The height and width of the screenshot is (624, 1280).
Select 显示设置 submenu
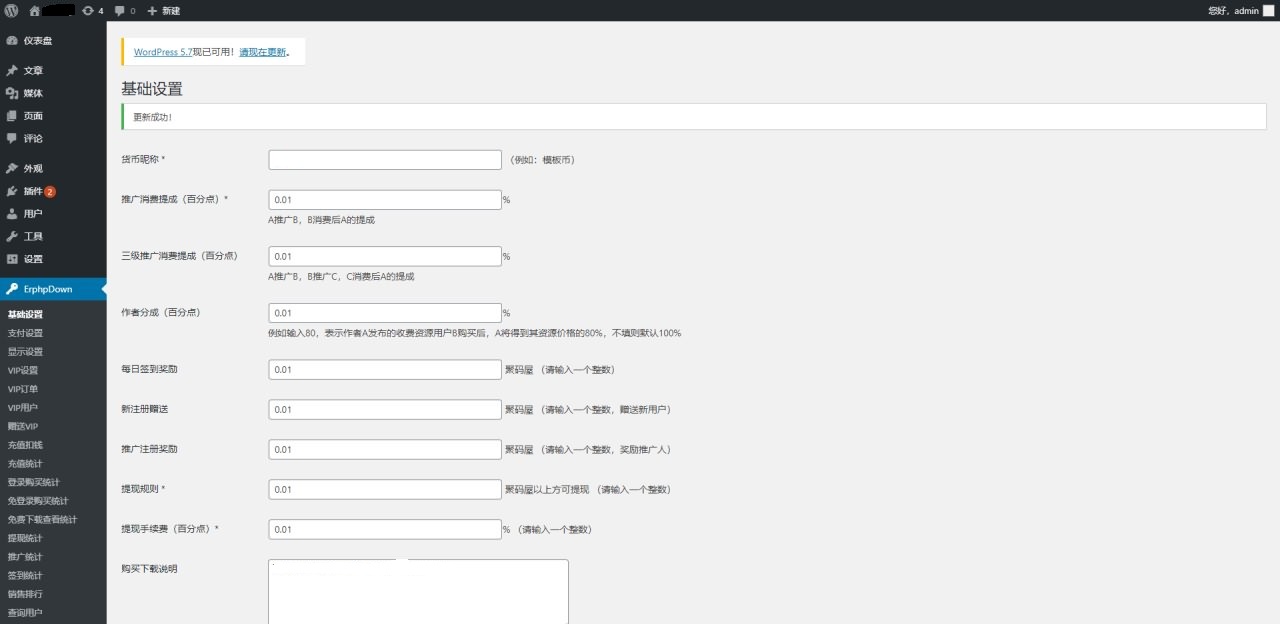(x=25, y=352)
